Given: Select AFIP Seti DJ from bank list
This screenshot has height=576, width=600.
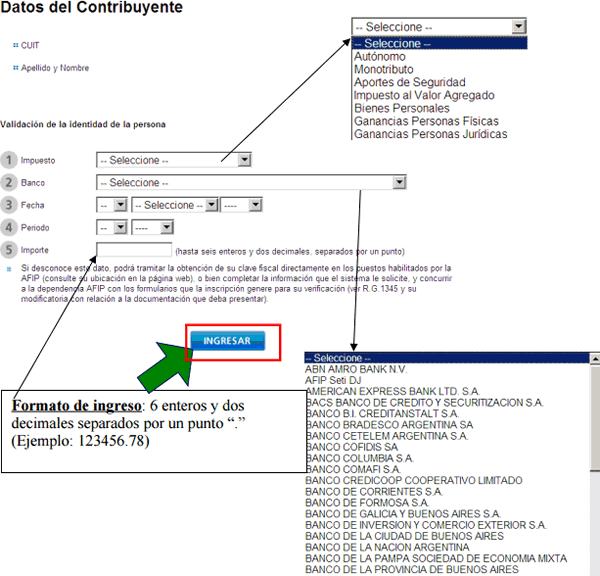Looking at the screenshot, I should tap(333, 380).
